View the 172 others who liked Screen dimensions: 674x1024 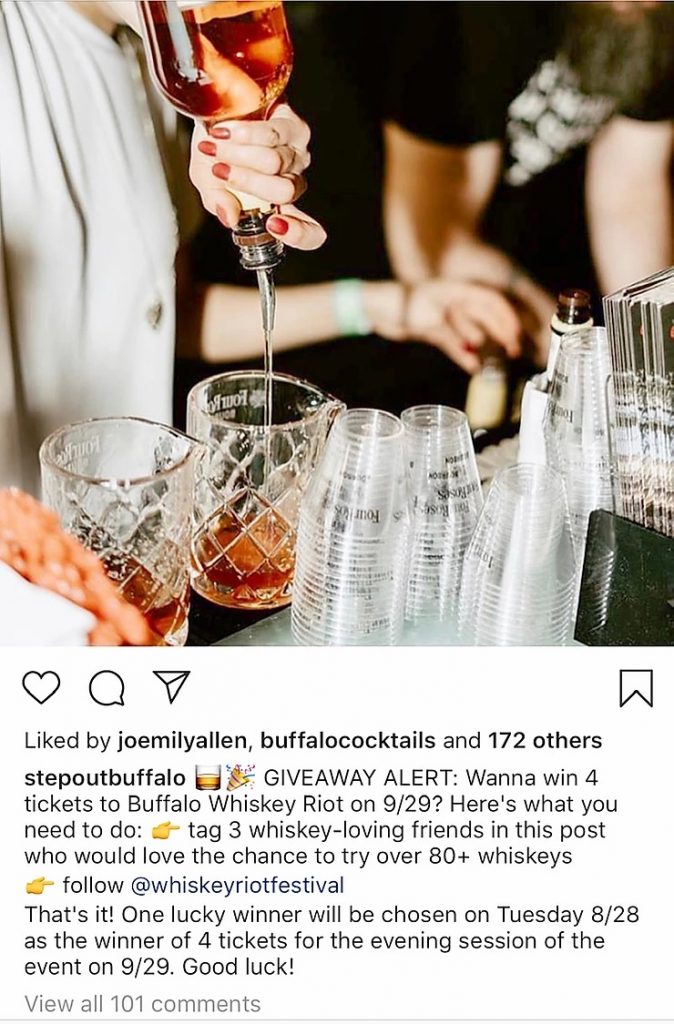coord(545,741)
